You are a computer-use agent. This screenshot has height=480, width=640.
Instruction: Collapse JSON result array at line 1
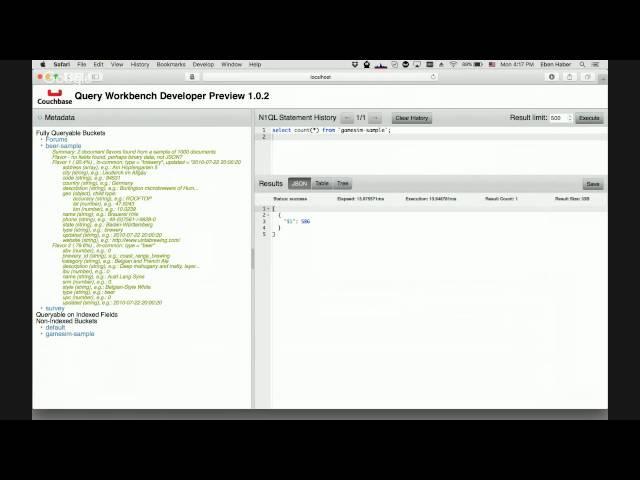click(x=268, y=209)
